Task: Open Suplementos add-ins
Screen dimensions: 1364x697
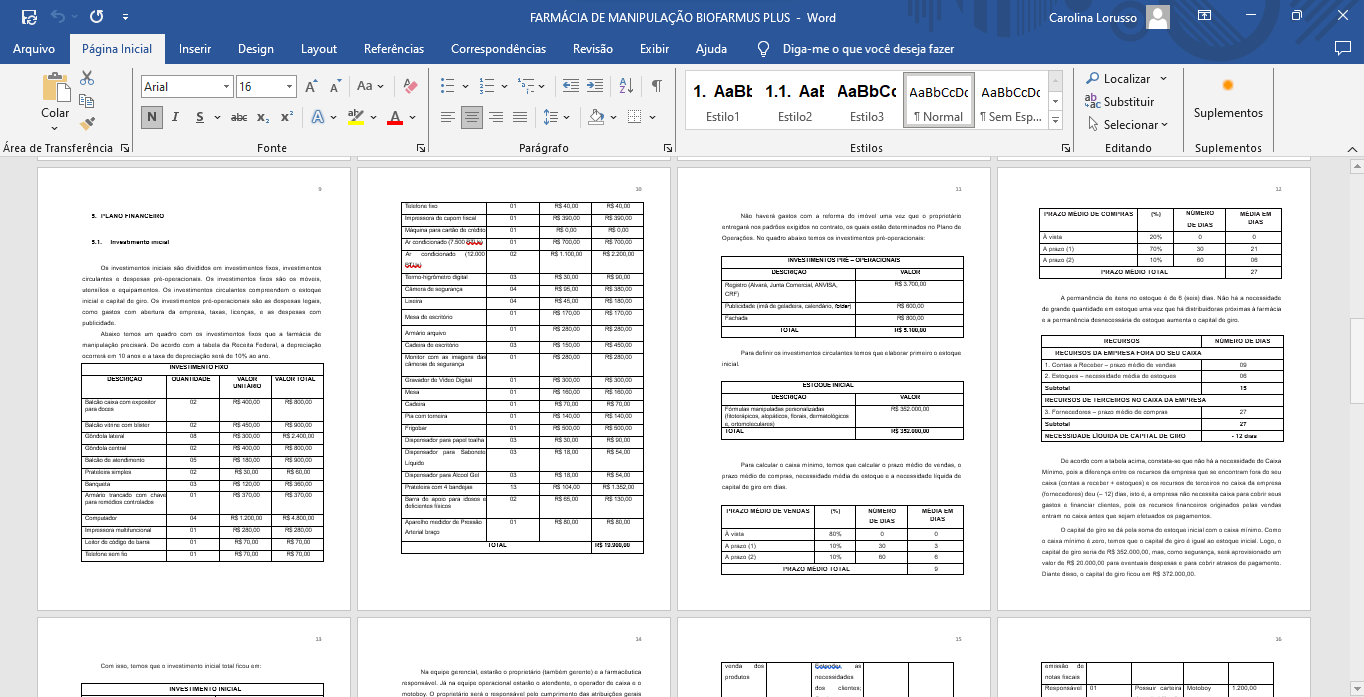Action: coord(1228,98)
